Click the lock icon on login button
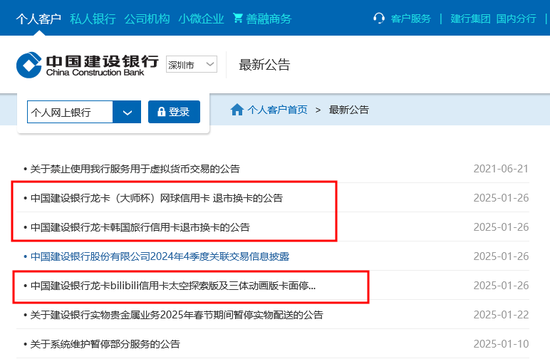 tap(161, 112)
